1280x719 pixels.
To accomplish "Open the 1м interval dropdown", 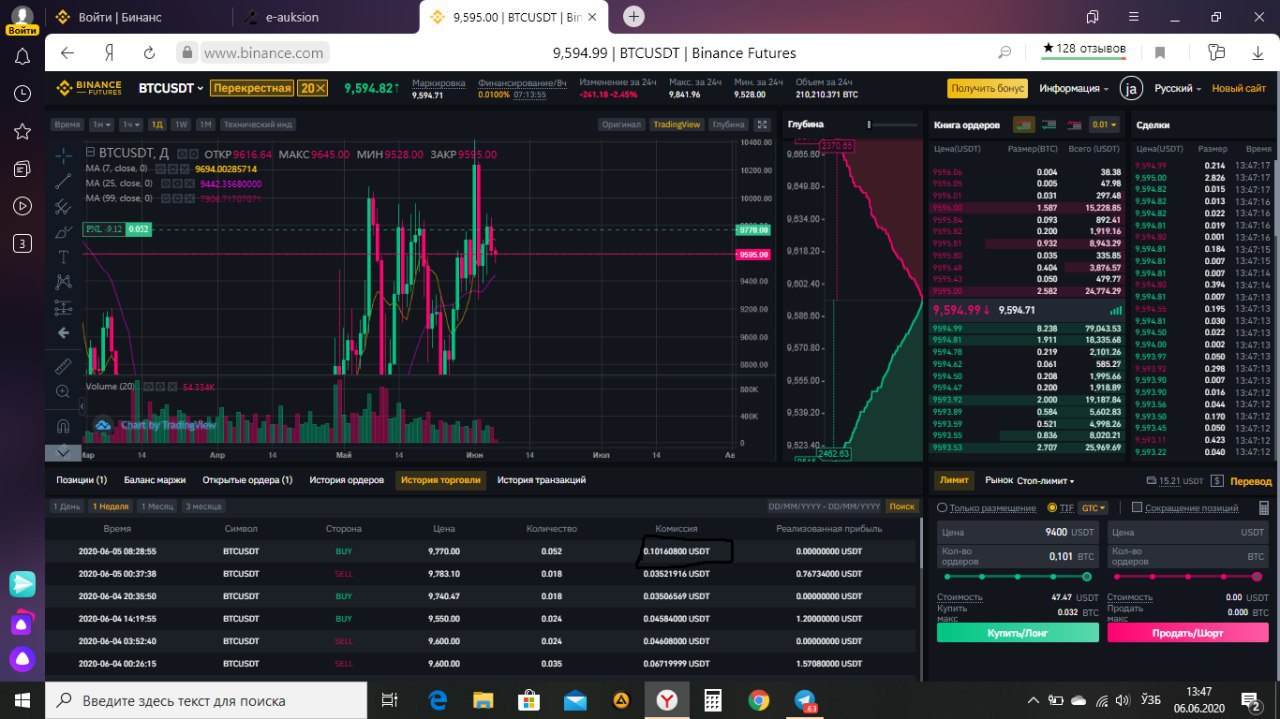I will [x=101, y=125].
